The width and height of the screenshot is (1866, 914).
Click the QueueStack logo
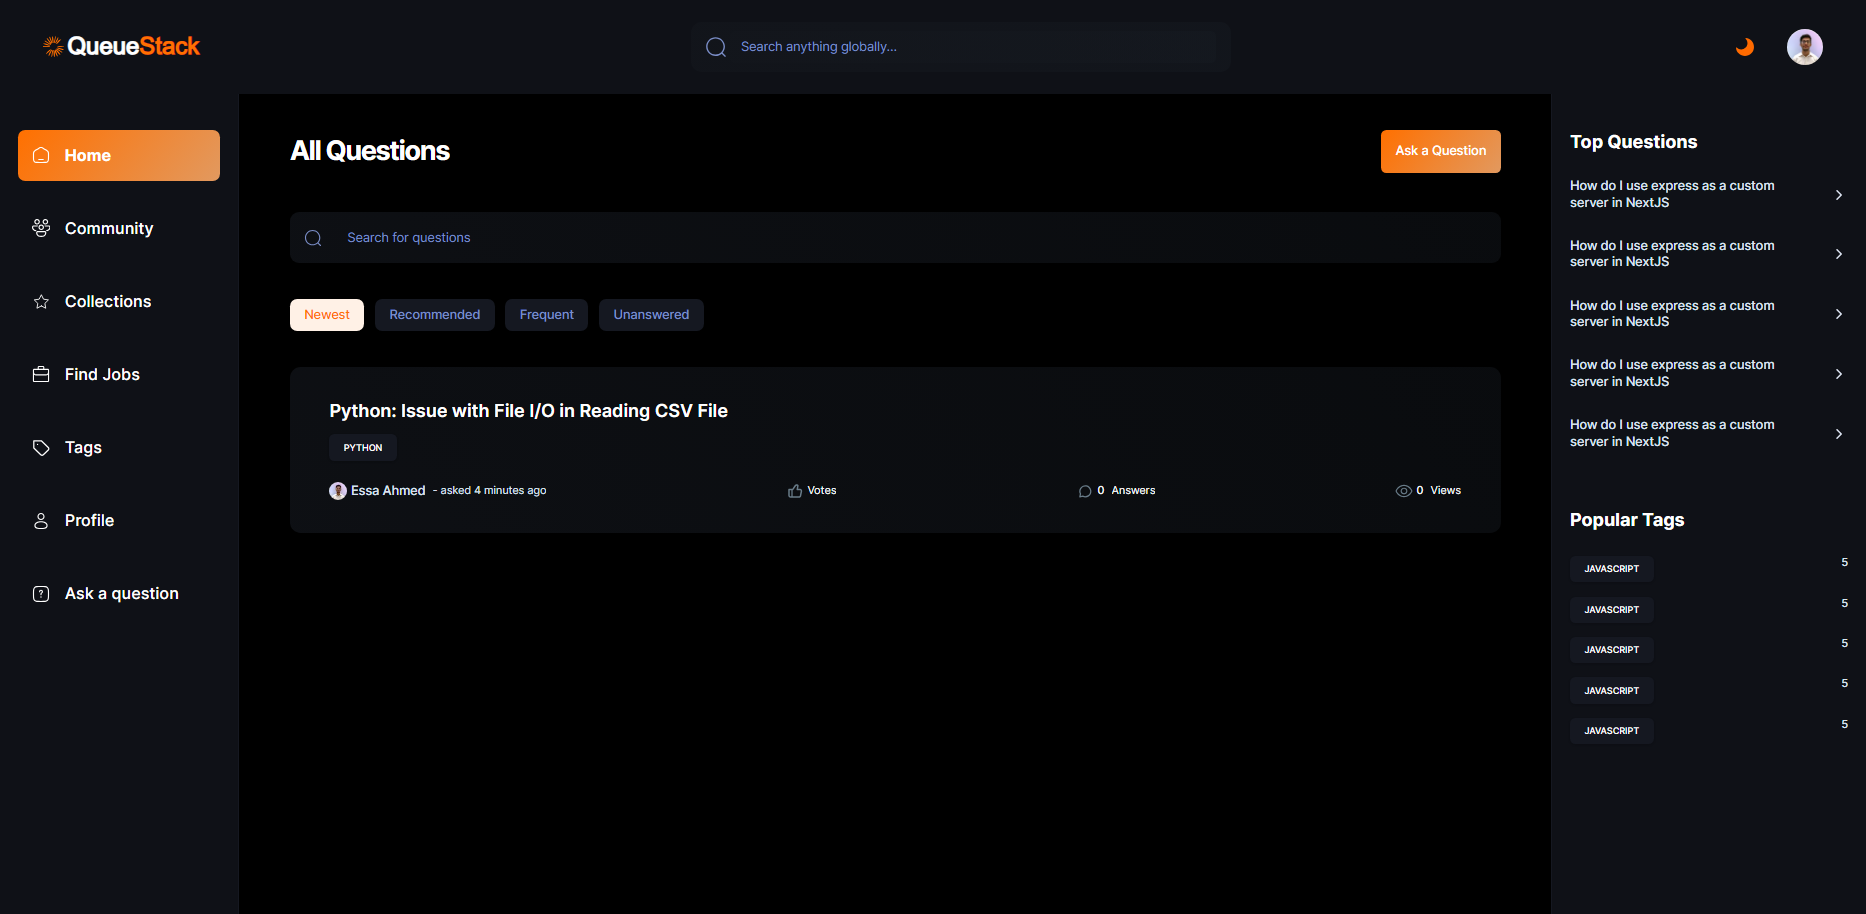coord(121,46)
